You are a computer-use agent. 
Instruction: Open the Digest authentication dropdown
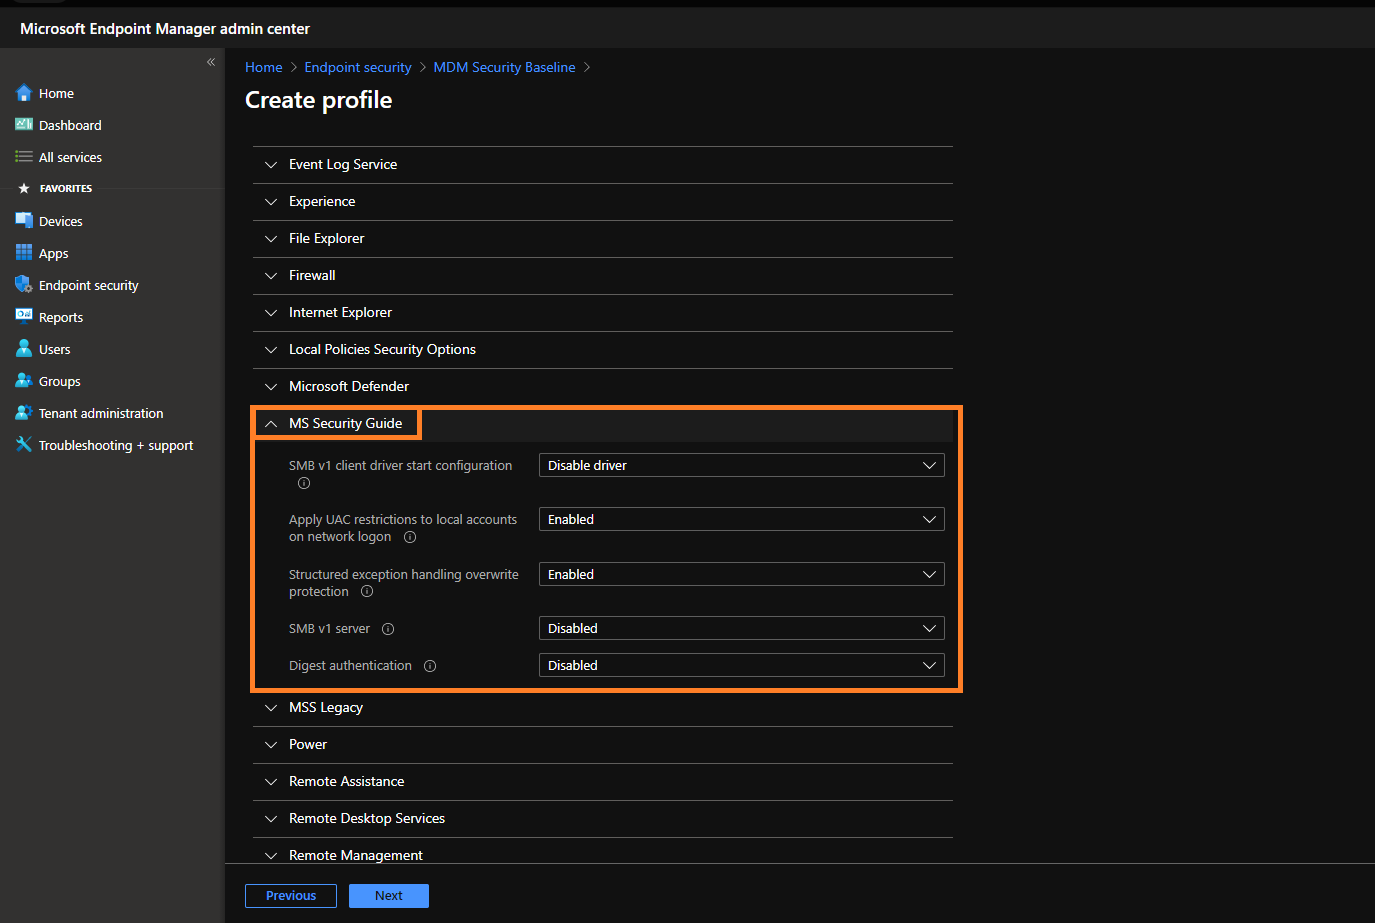pyautogui.click(x=742, y=665)
